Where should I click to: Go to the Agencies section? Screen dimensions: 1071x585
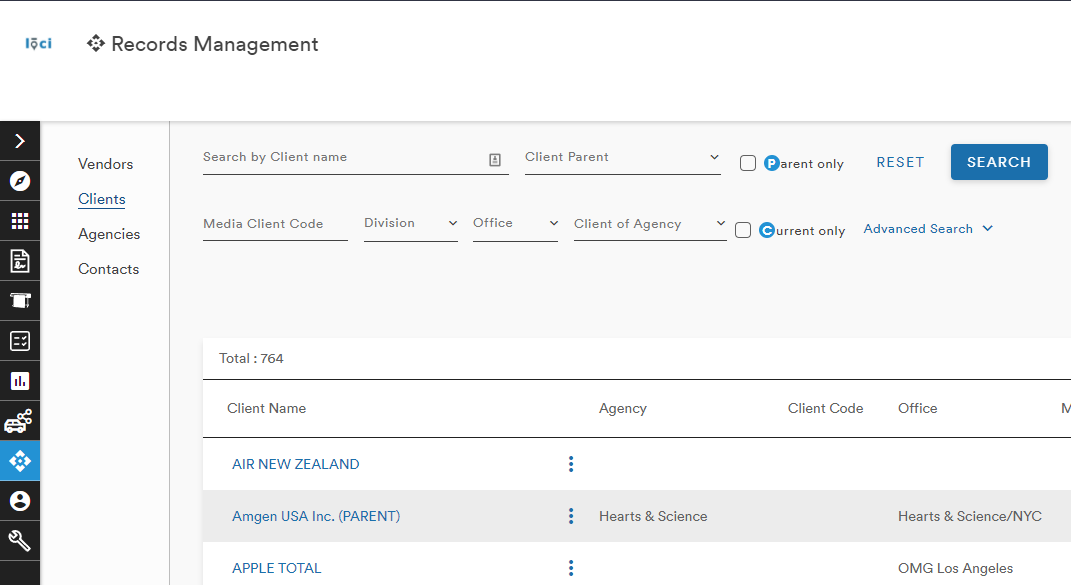(109, 234)
